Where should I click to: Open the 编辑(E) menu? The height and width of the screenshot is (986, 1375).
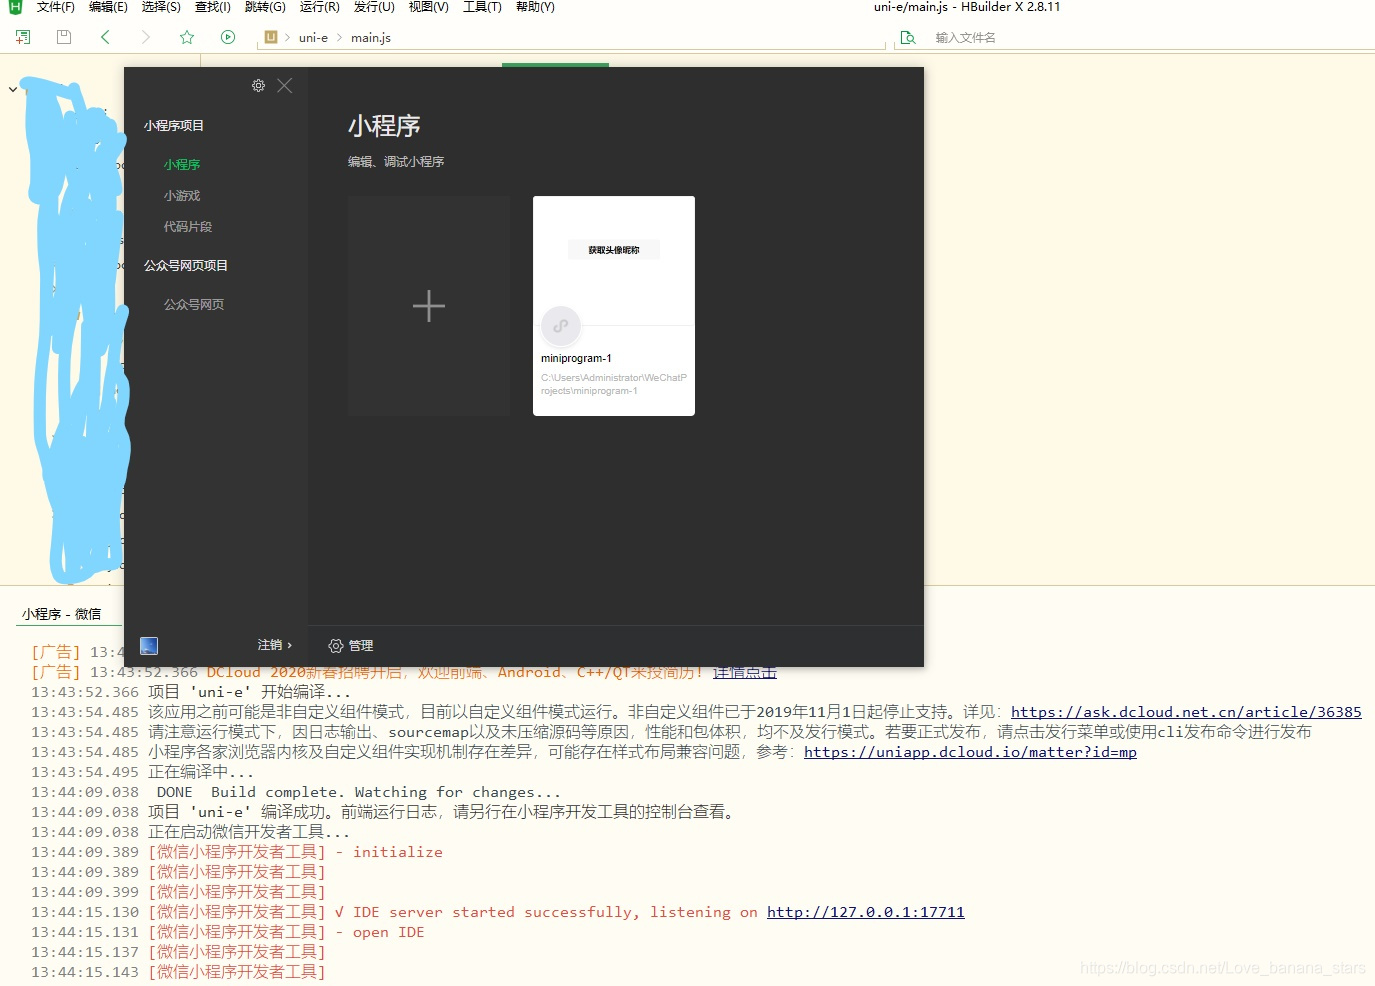pyautogui.click(x=108, y=7)
